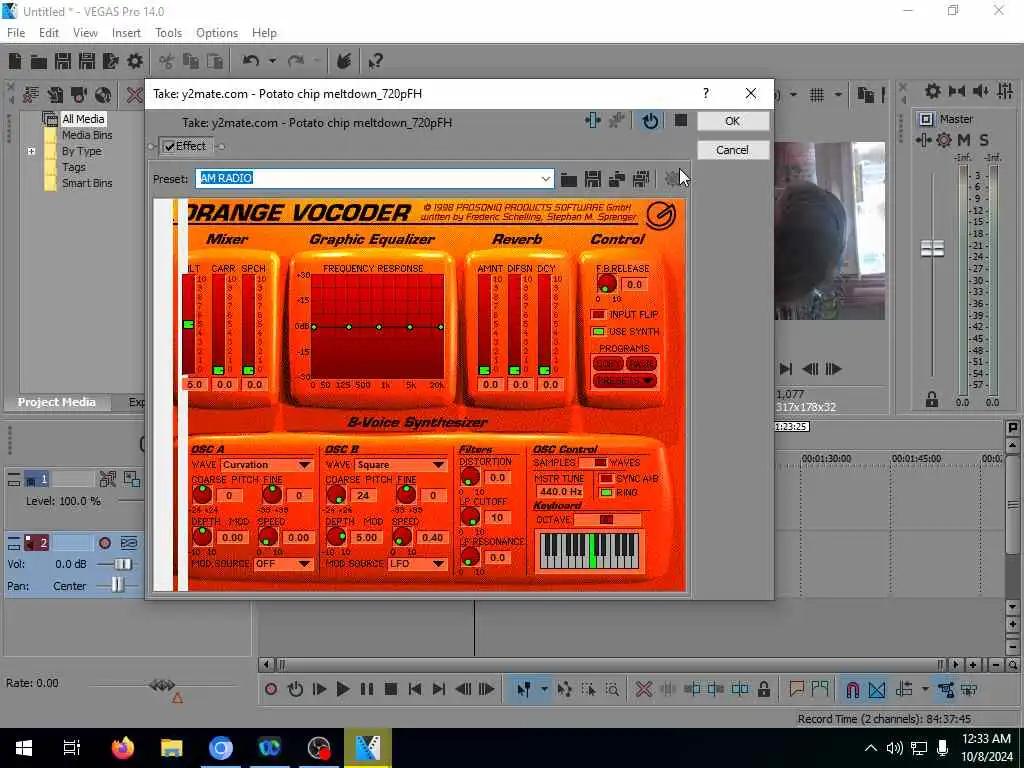Click the Go to Start transport button
This screenshot has width=1024, height=768.
point(414,689)
